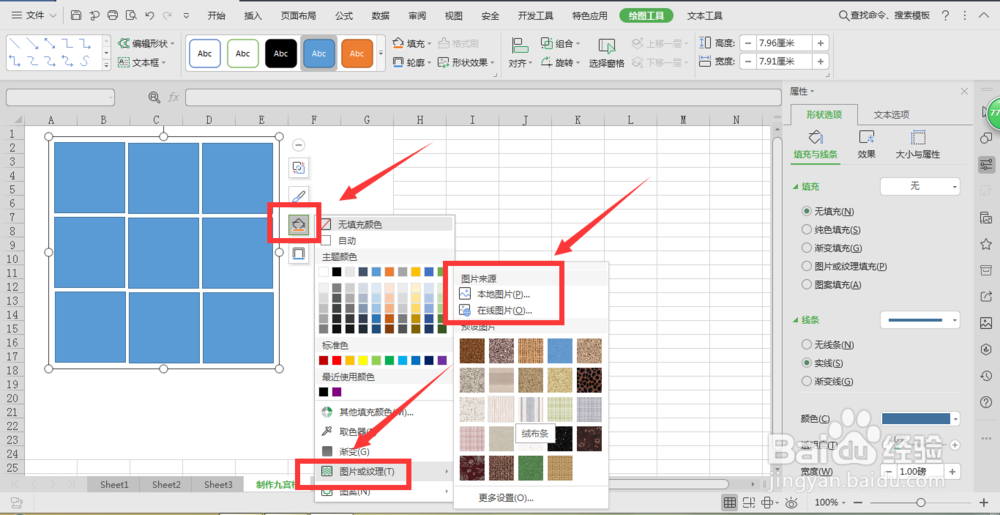Click the Undo arrow icon
Image resolution: width=1000 pixels, height=515 pixels.
[x=150, y=15]
